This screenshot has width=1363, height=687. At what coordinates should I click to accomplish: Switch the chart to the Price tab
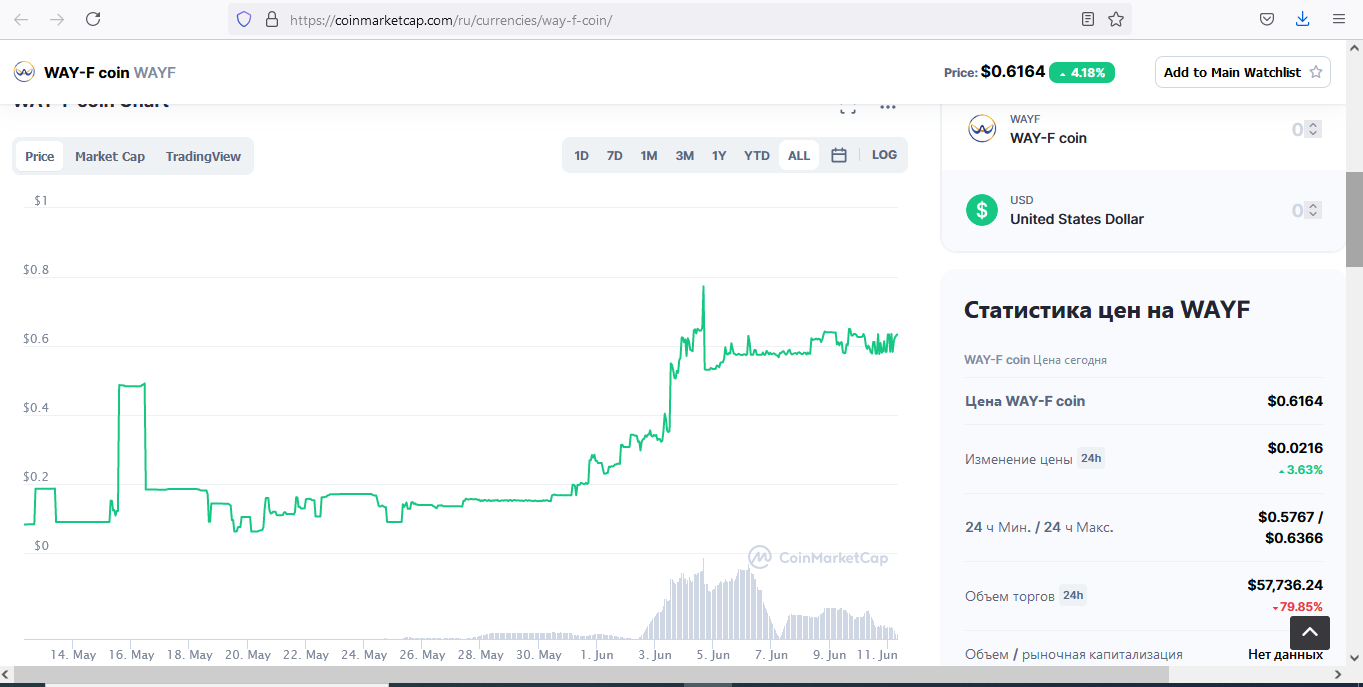point(40,156)
